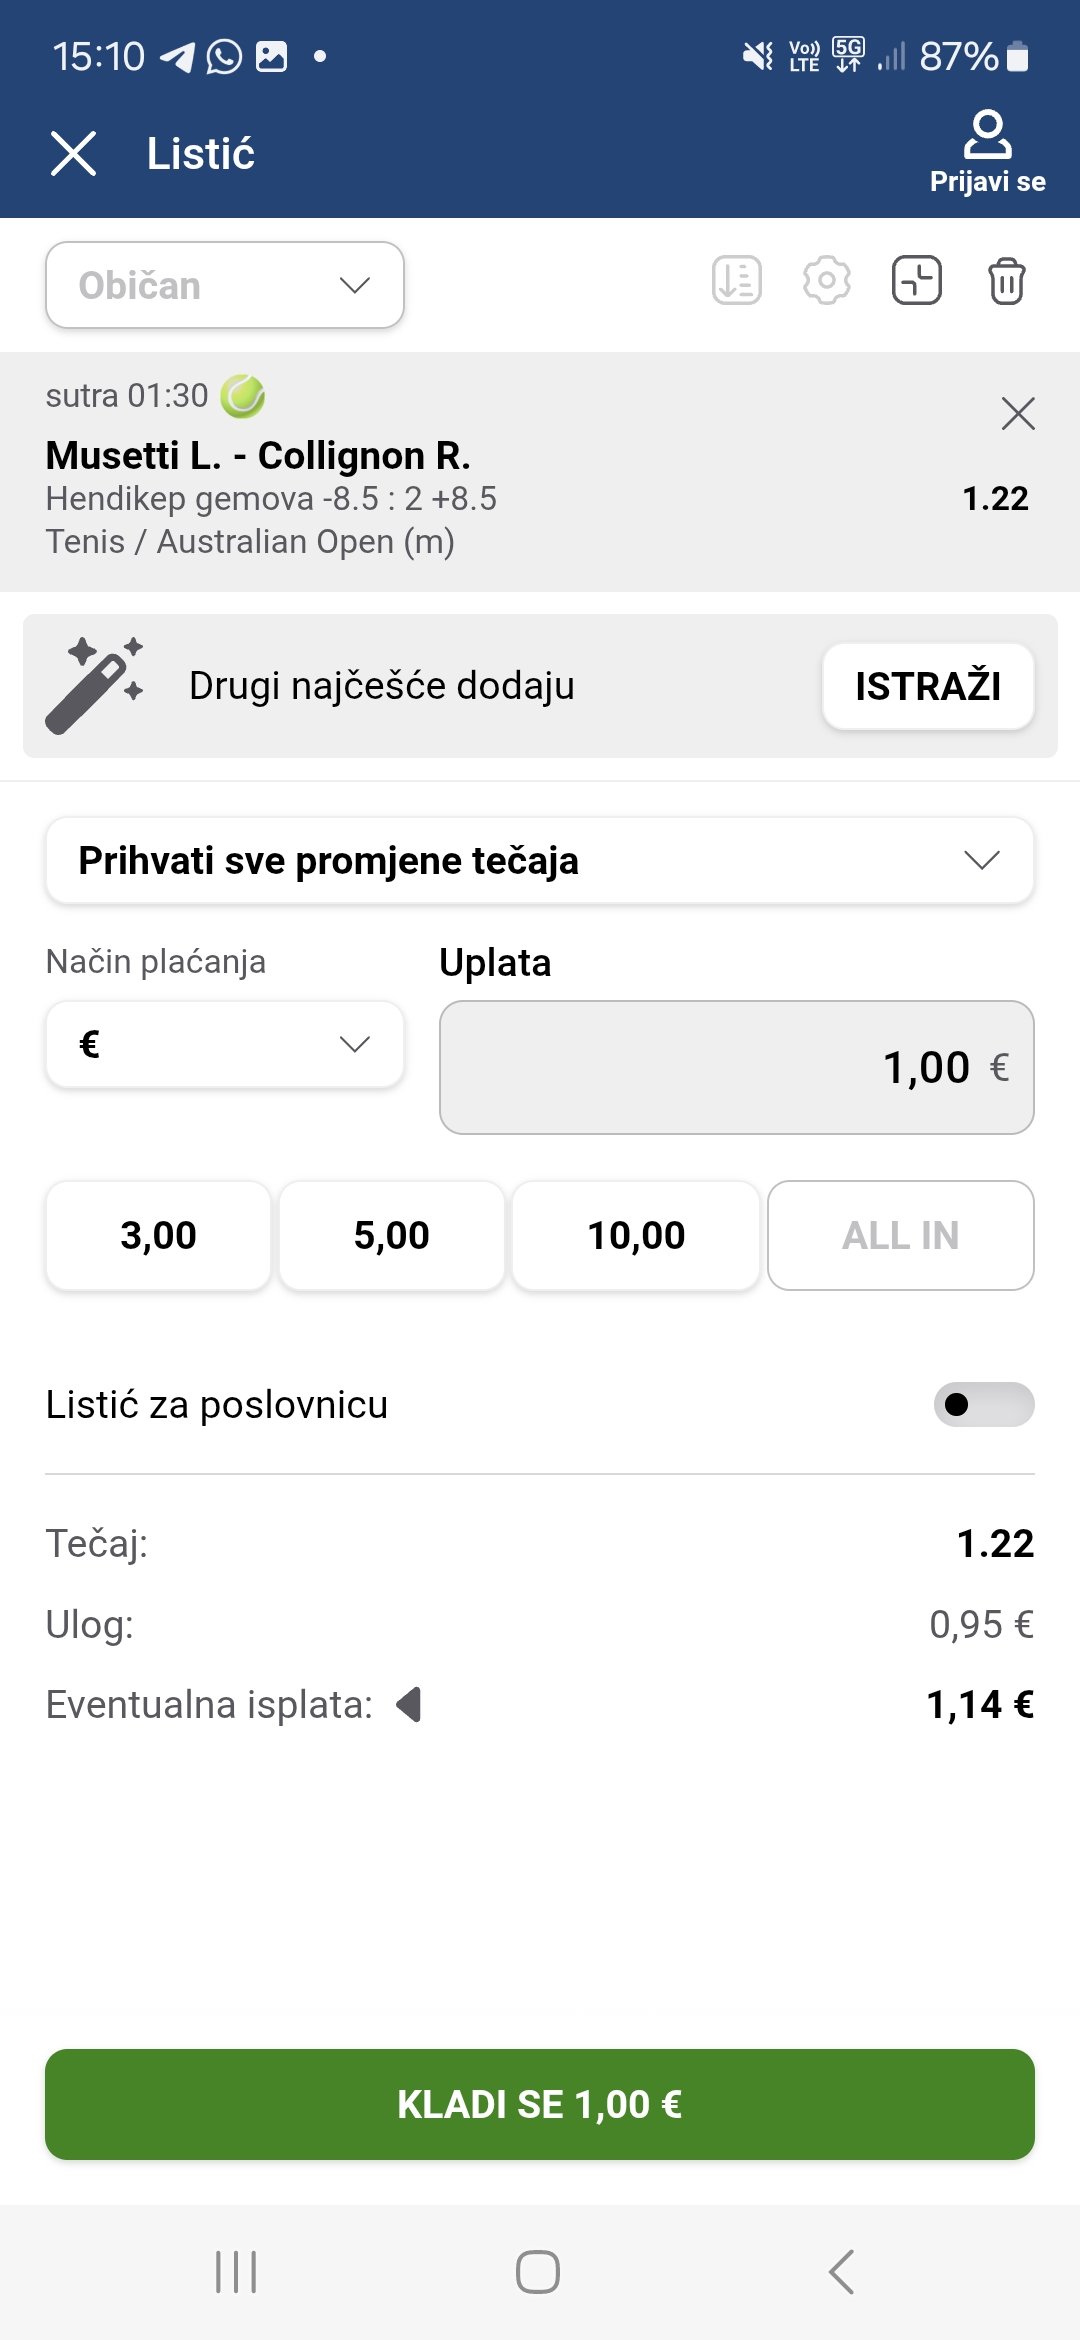Tap the trash icon to clear the slip
Screen dimensions: 1080x2340
[x=1006, y=281]
